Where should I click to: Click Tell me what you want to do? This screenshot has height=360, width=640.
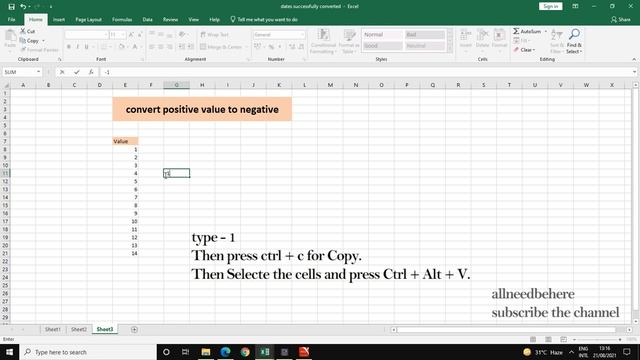point(264,20)
